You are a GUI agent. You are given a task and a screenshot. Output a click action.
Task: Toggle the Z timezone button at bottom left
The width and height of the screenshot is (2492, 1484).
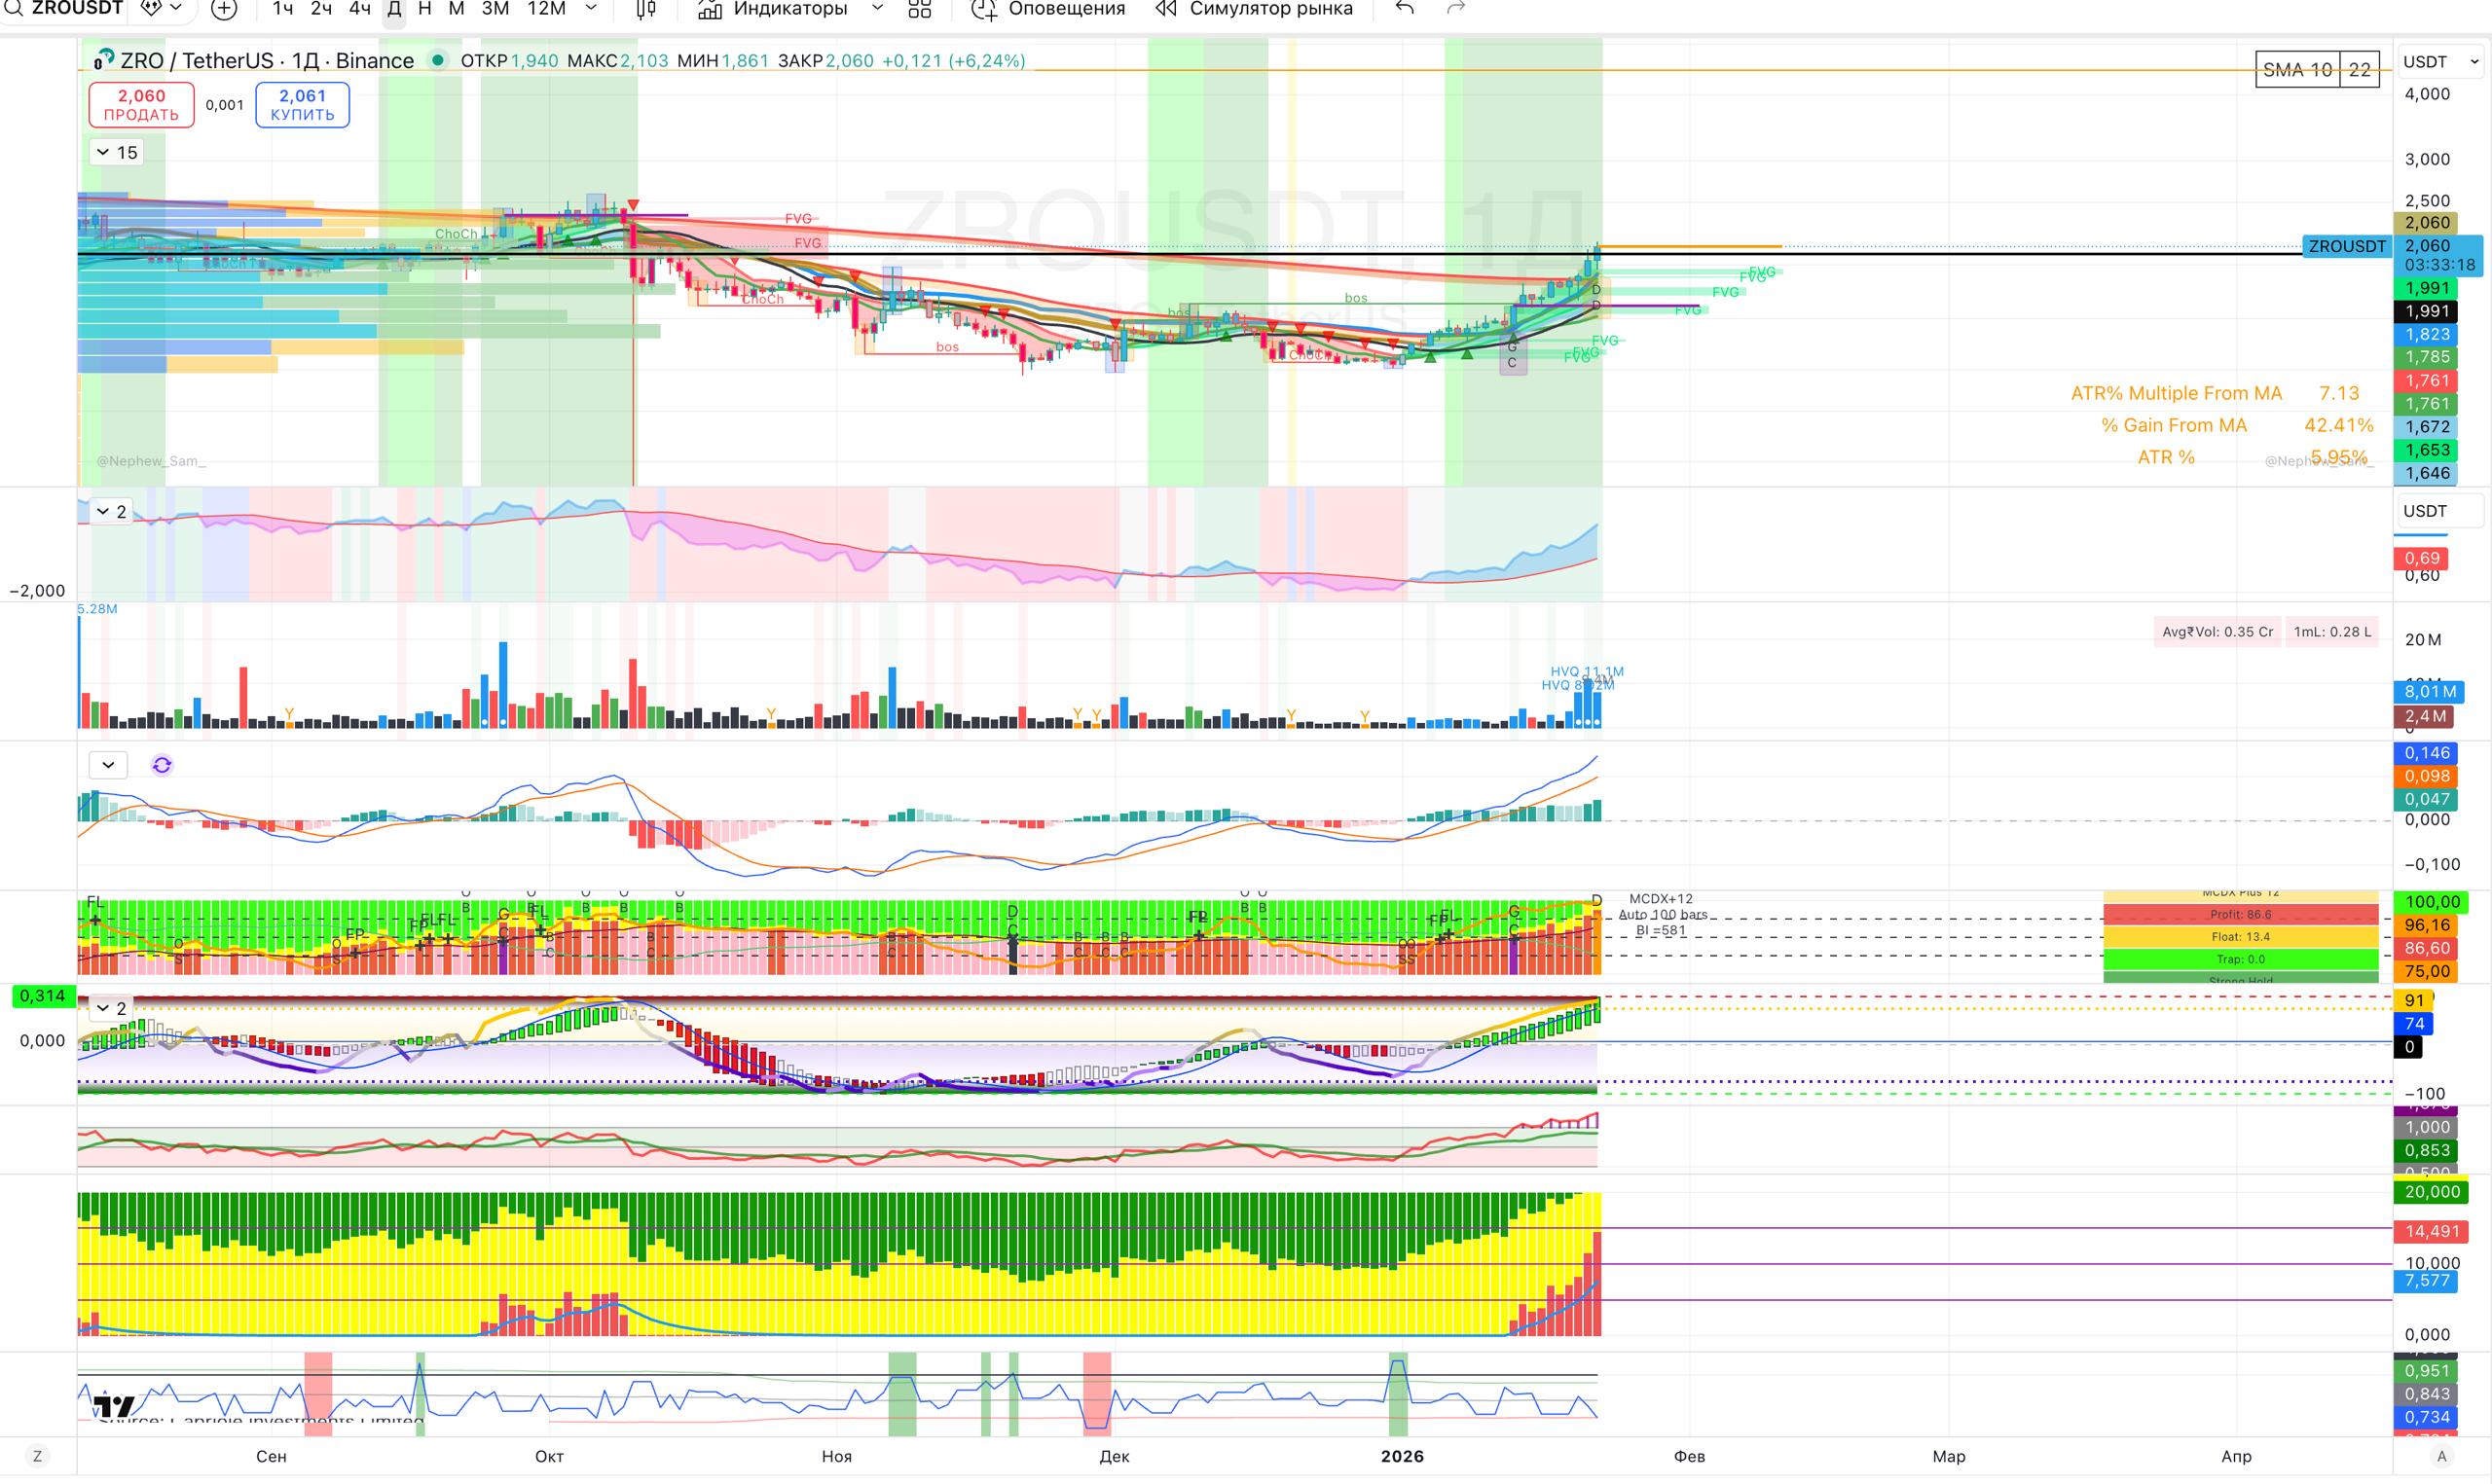point(37,1456)
